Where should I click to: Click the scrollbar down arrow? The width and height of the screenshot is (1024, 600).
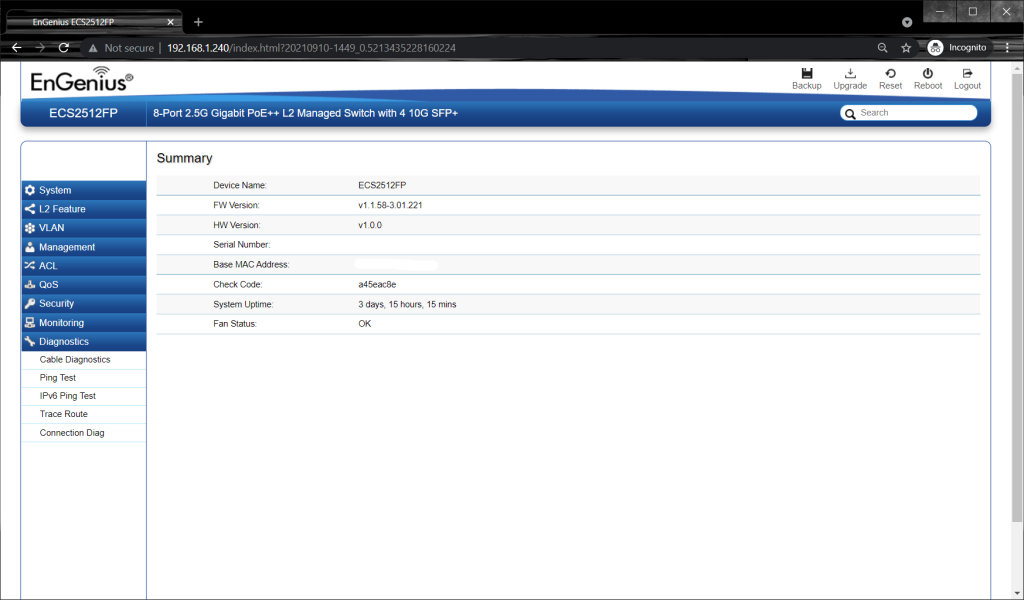tap(1017, 593)
